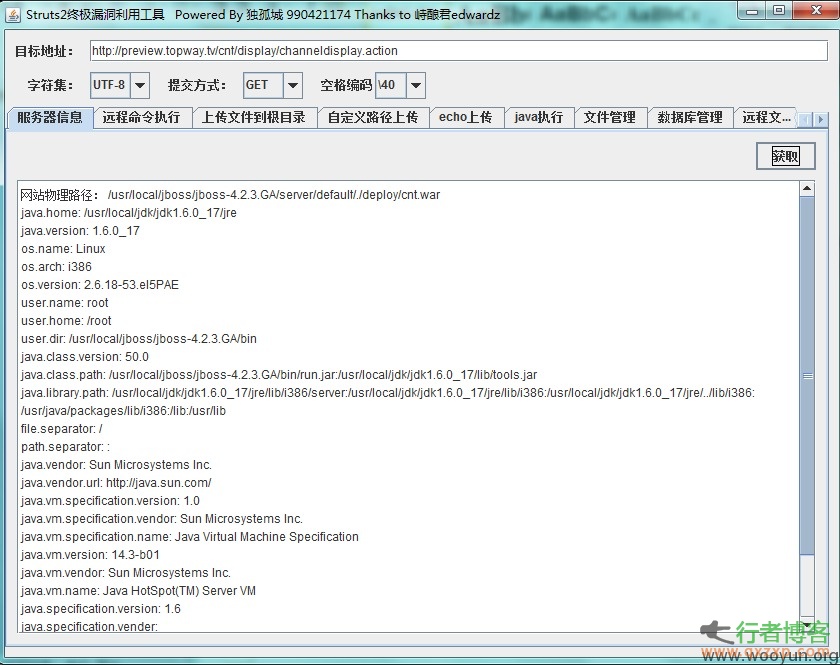
Task: Click the tab strip right scroll arrow
Action: (x=821, y=119)
